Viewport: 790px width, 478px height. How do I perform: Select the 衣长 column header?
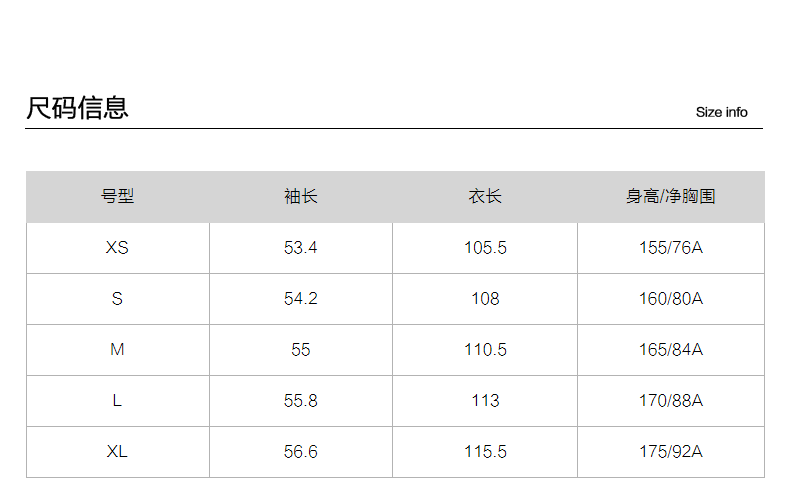pos(485,197)
